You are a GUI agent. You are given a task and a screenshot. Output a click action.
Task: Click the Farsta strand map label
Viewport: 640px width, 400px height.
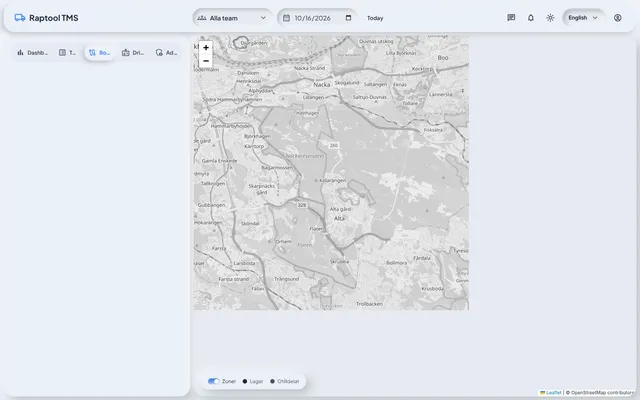pyautogui.click(x=233, y=279)
